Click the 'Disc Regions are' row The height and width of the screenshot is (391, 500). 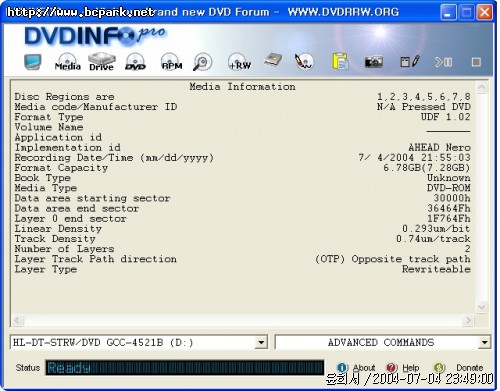point(242,97)
